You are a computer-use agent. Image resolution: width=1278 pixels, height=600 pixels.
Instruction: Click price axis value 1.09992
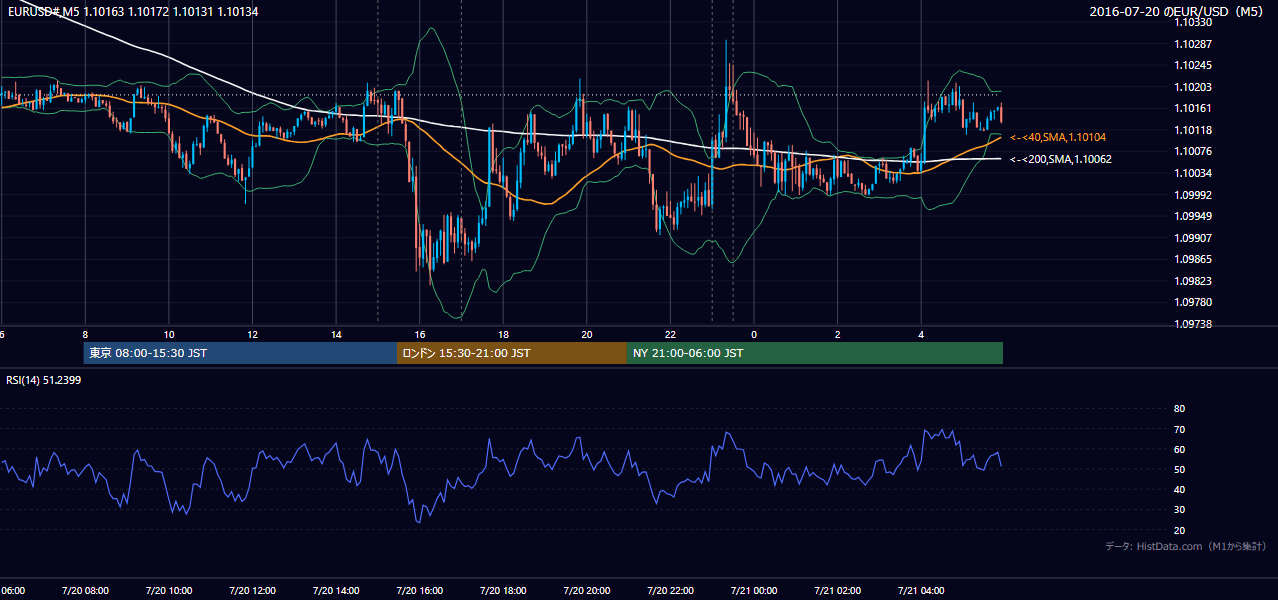pyautogui.click(x=1194, y=195)
